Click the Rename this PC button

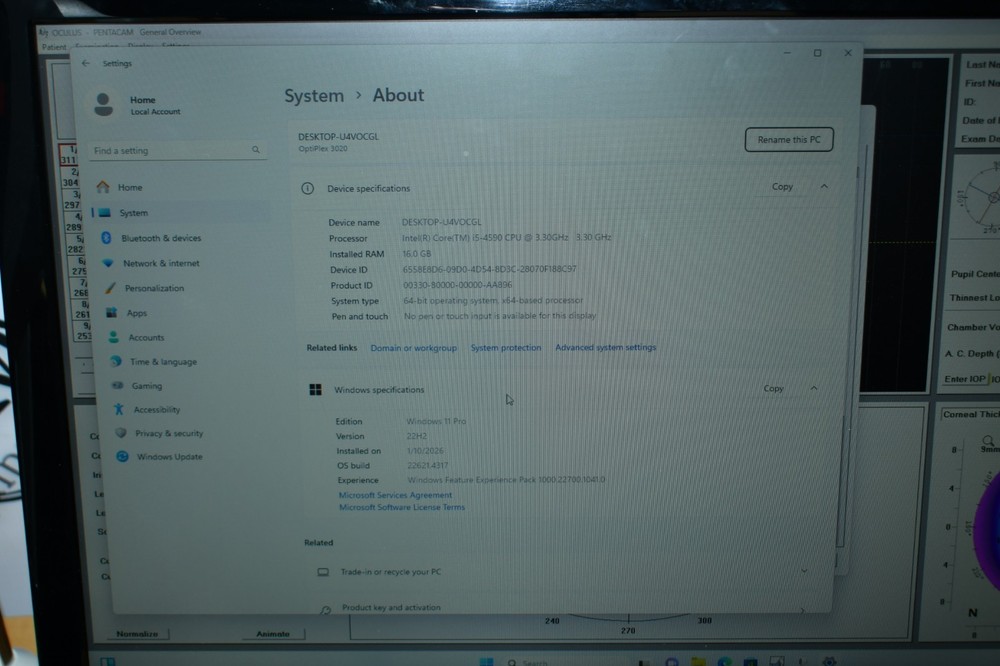[x=789, y=140]
